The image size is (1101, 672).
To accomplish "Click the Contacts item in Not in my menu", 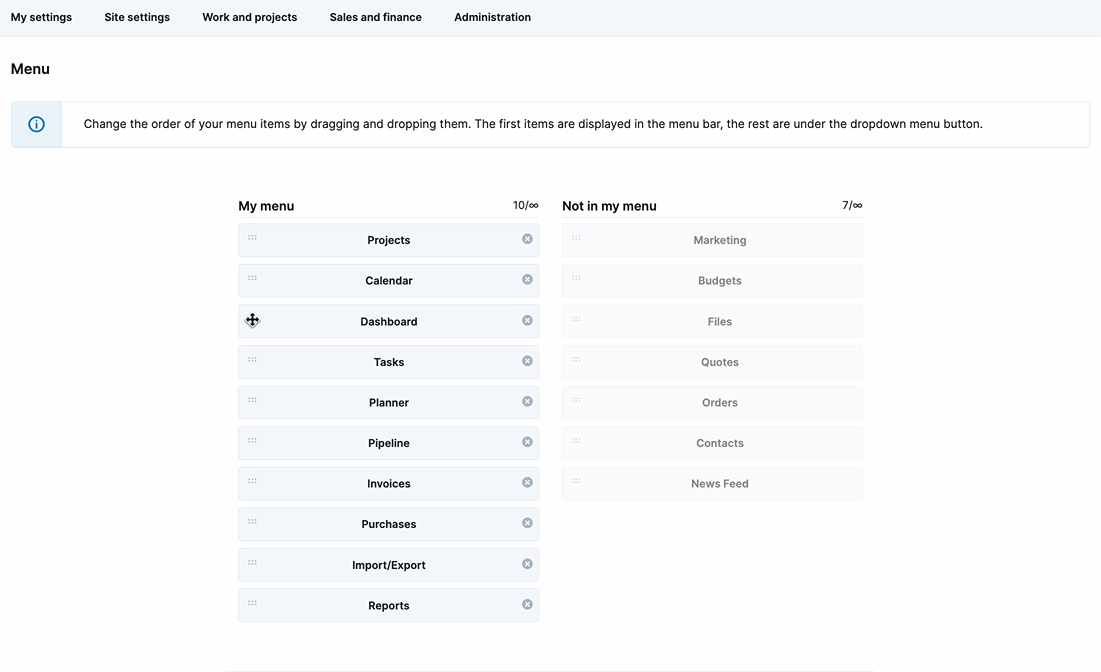I will coord(712,443).
